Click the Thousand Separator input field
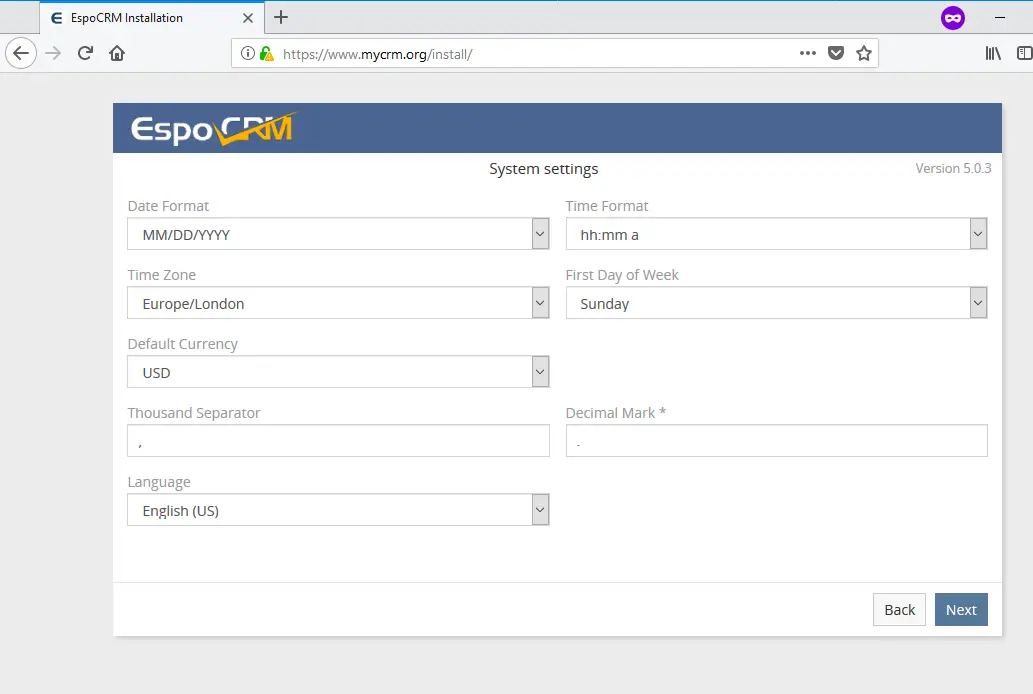1033x694 pixels. (x=338, y=441)
